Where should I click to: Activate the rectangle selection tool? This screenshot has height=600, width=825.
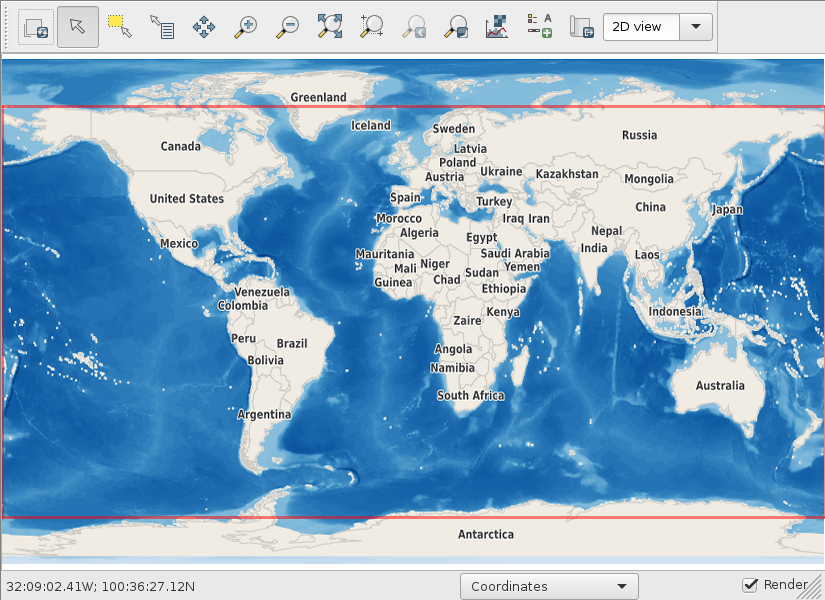click(120, 27)
